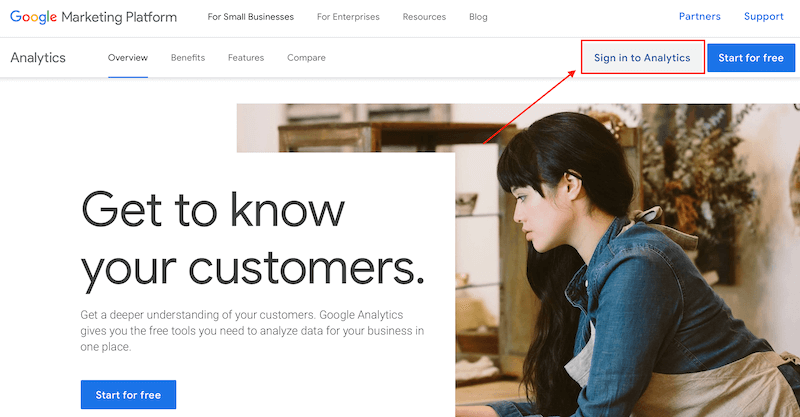
Task: Open the Resources menu item
Action: pos(424,17)
